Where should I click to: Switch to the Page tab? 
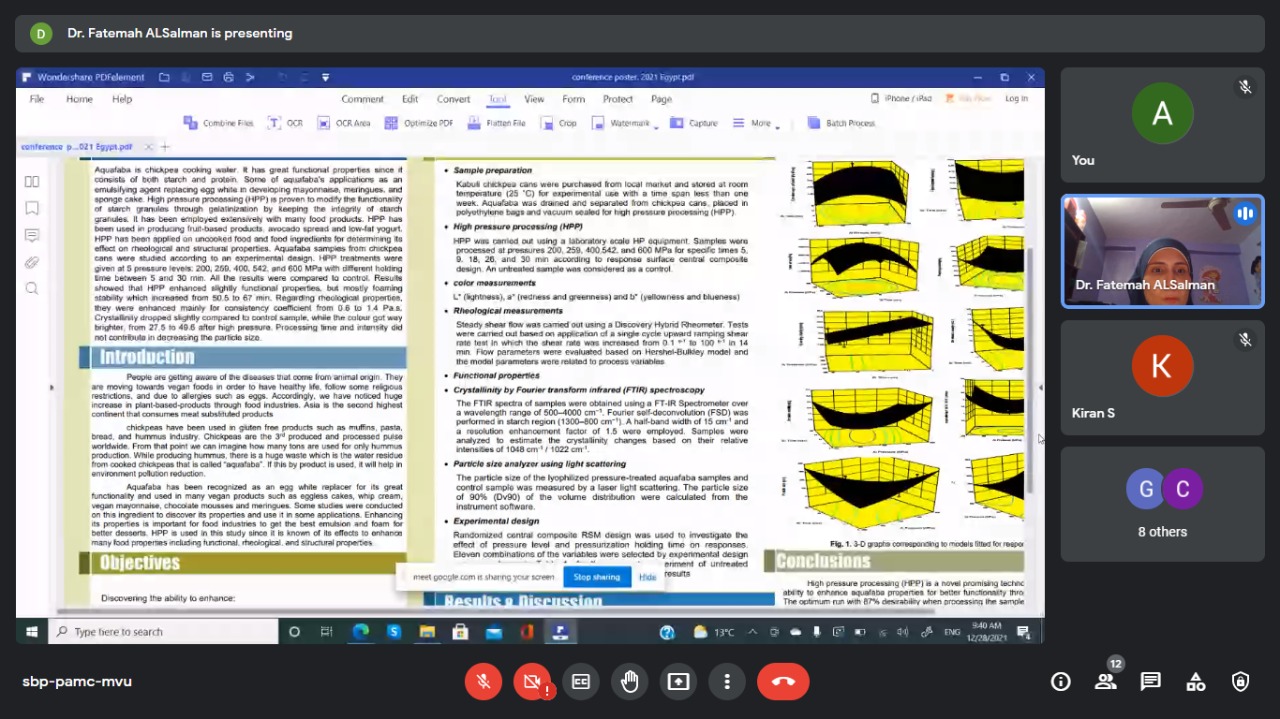[x=661, y=99]
